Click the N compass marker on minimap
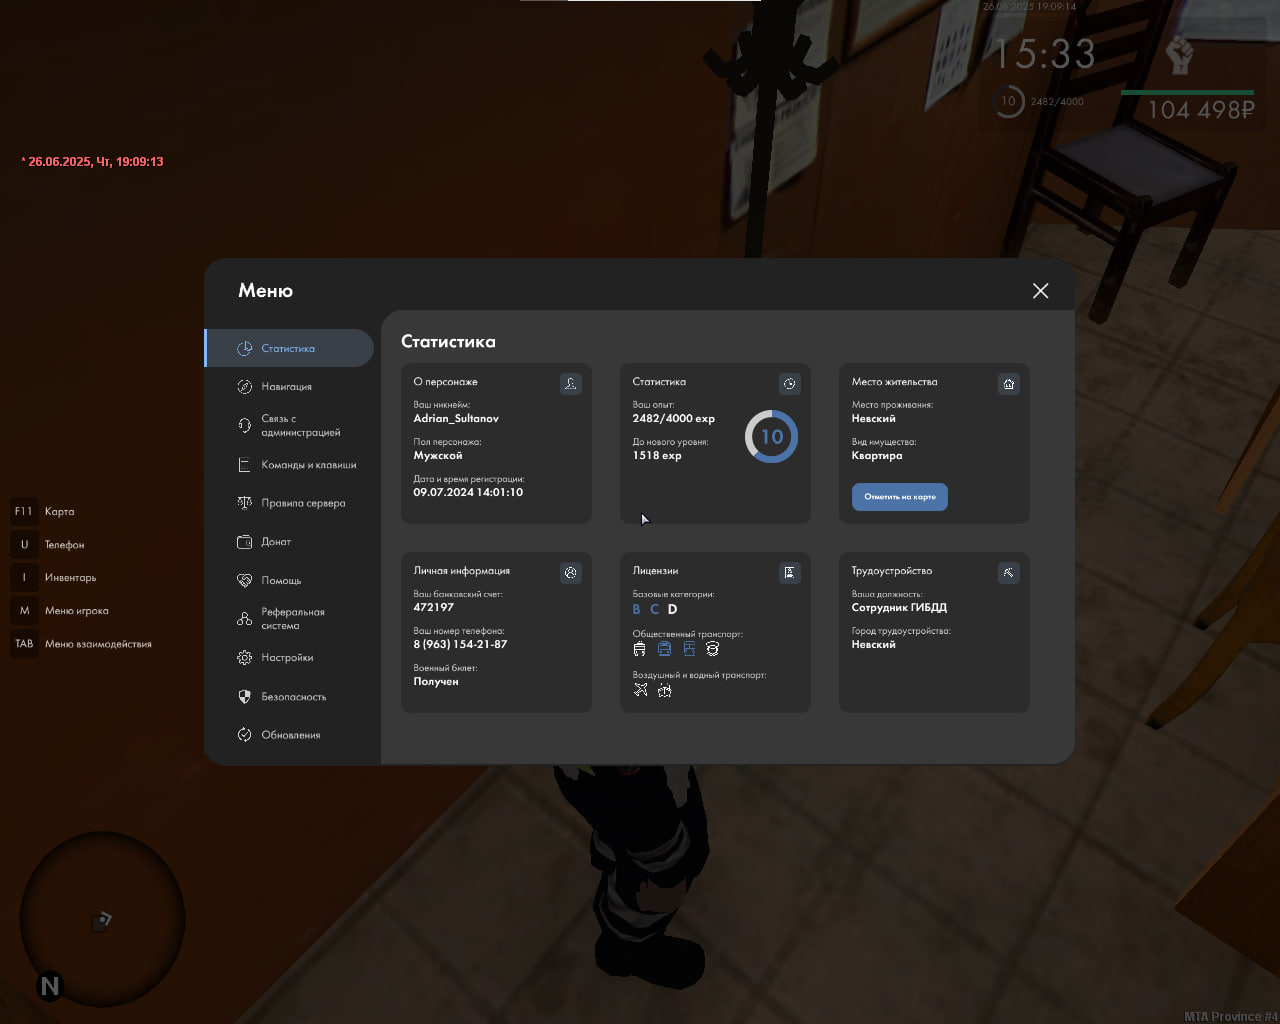1280x1024 pixels. pos(50,987)
